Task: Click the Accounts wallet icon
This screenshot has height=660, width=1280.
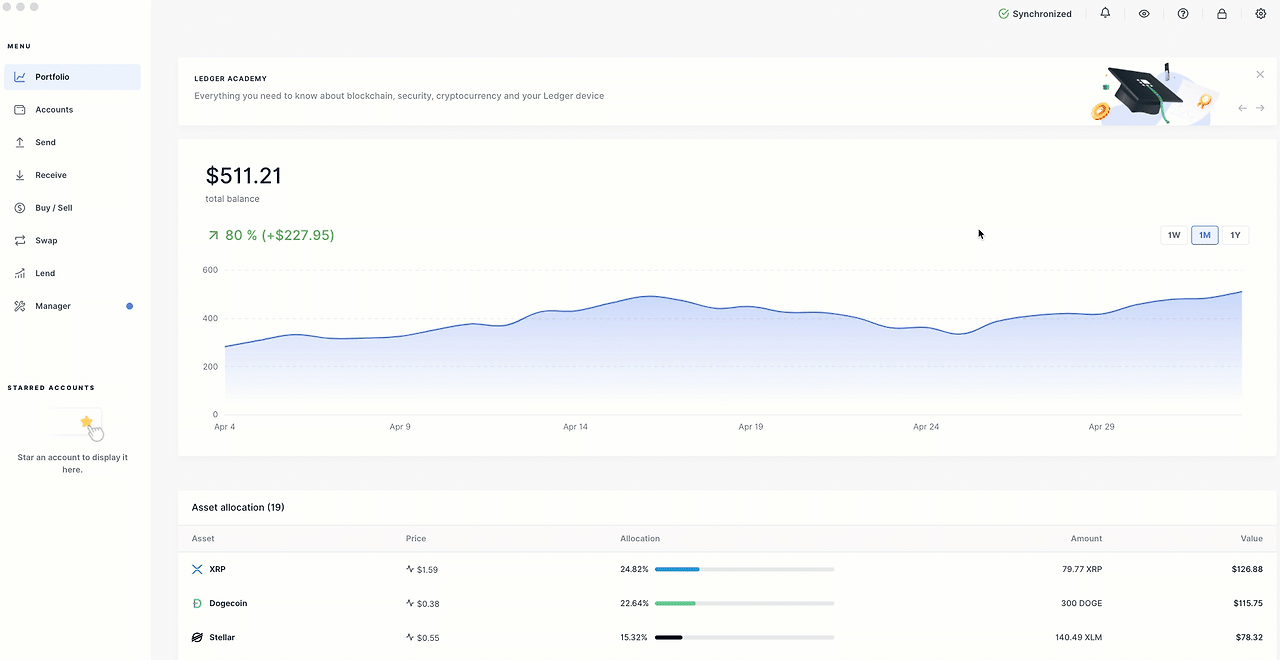Action: (19, 110)
